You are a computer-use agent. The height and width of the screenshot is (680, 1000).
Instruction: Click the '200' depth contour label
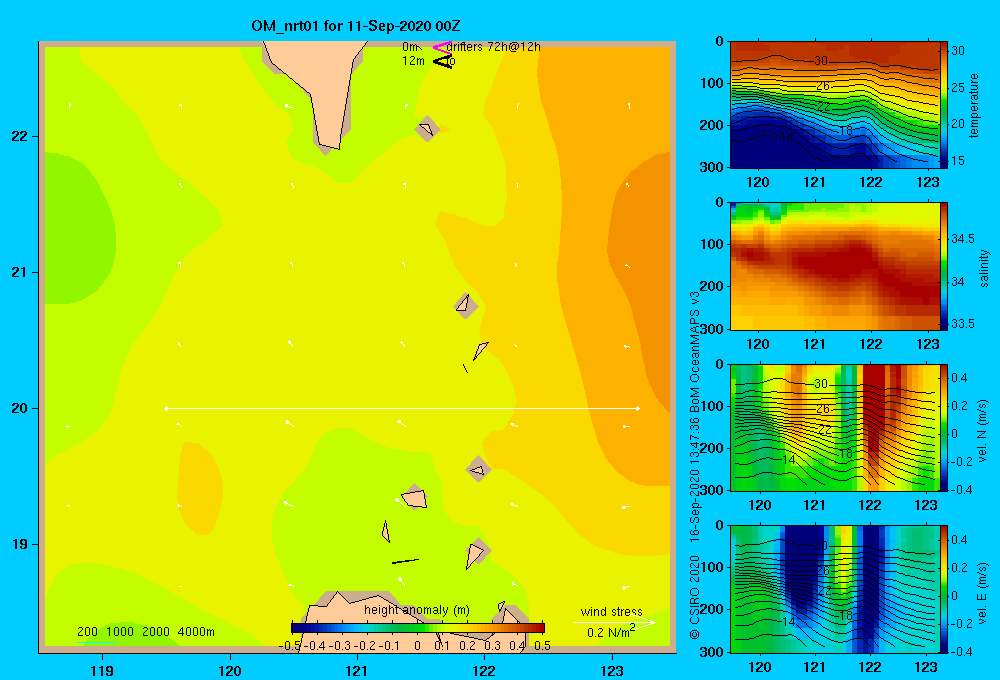[87, 632]
